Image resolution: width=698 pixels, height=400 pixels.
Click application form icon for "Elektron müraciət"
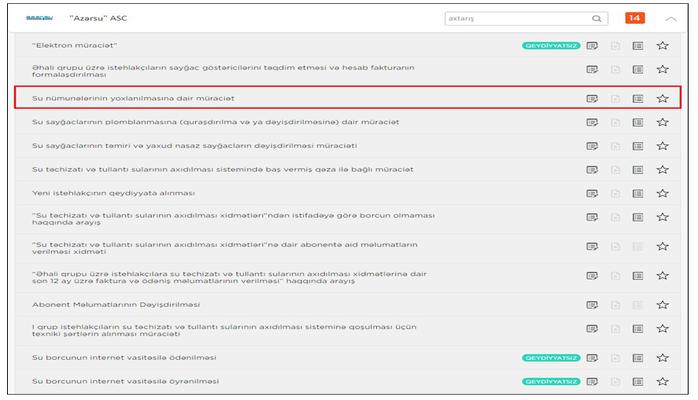[592, 45]
